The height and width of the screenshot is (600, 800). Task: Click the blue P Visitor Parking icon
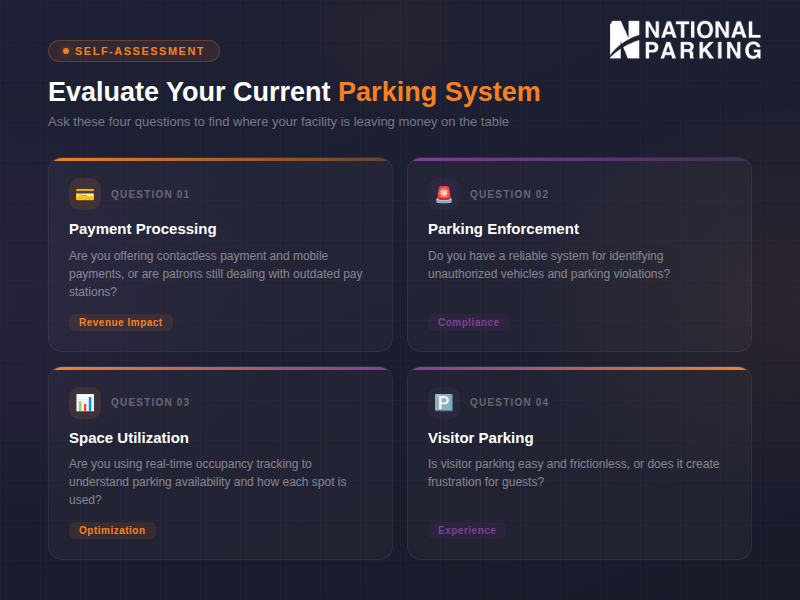tap(444, 402)
